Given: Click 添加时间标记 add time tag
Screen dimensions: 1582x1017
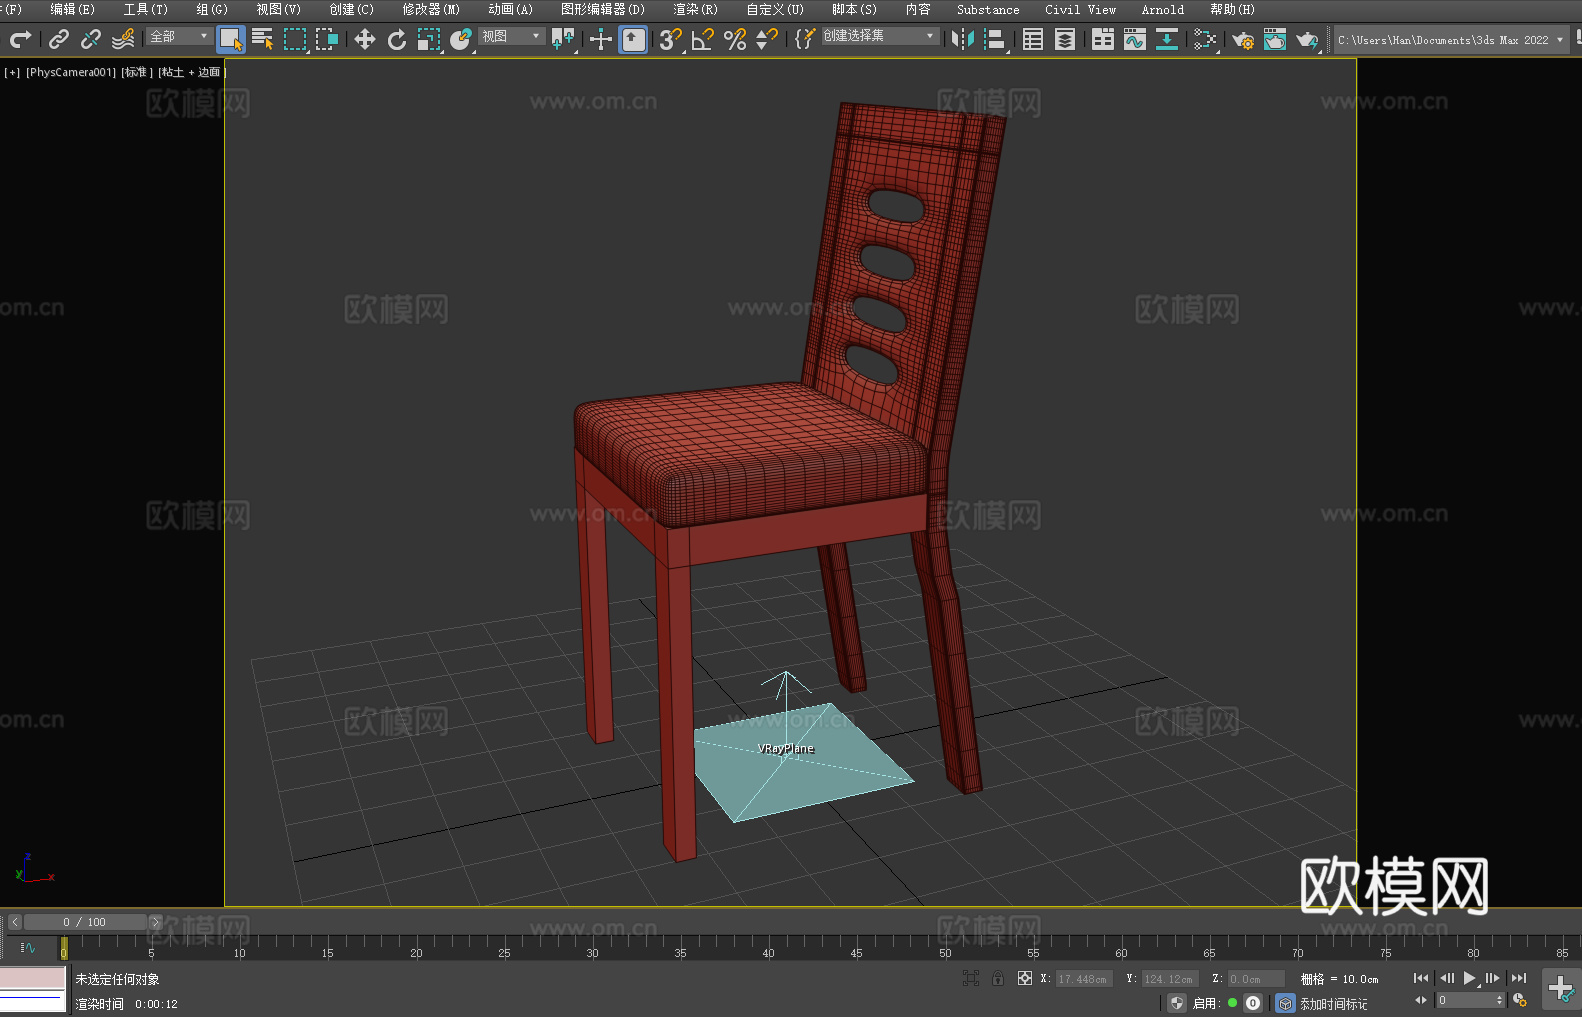Looking at the screenshot, I should [1333, 1004].
